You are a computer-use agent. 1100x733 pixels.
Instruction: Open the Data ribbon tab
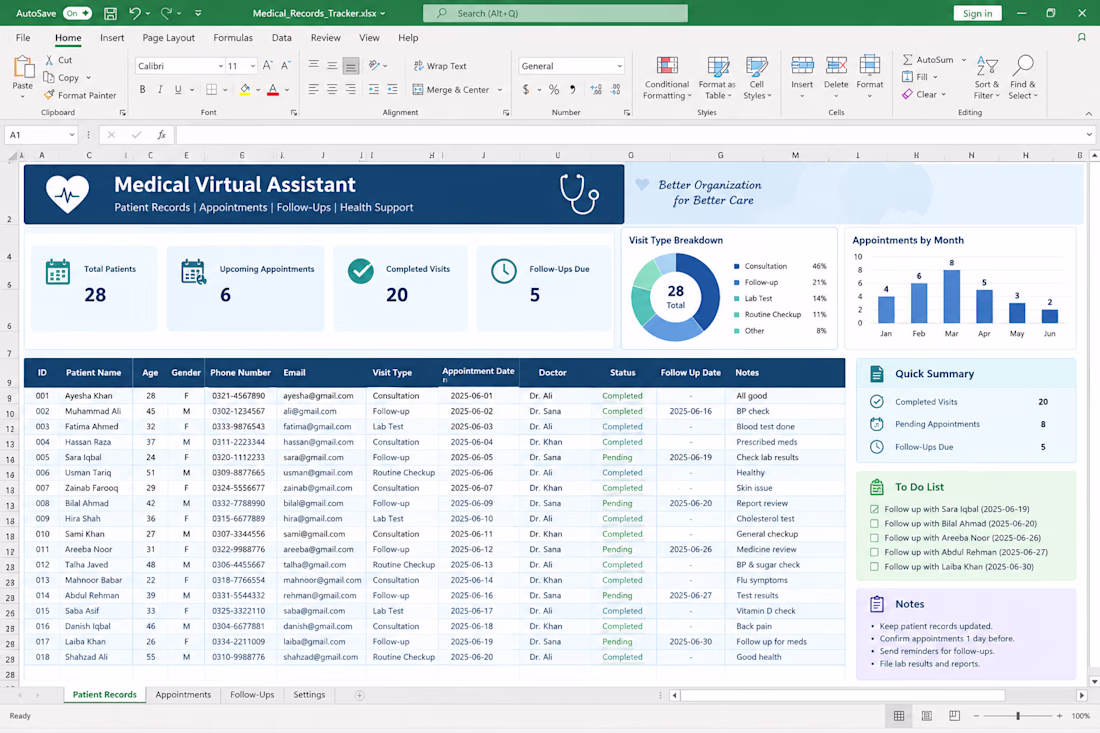(x=281, y=38)
